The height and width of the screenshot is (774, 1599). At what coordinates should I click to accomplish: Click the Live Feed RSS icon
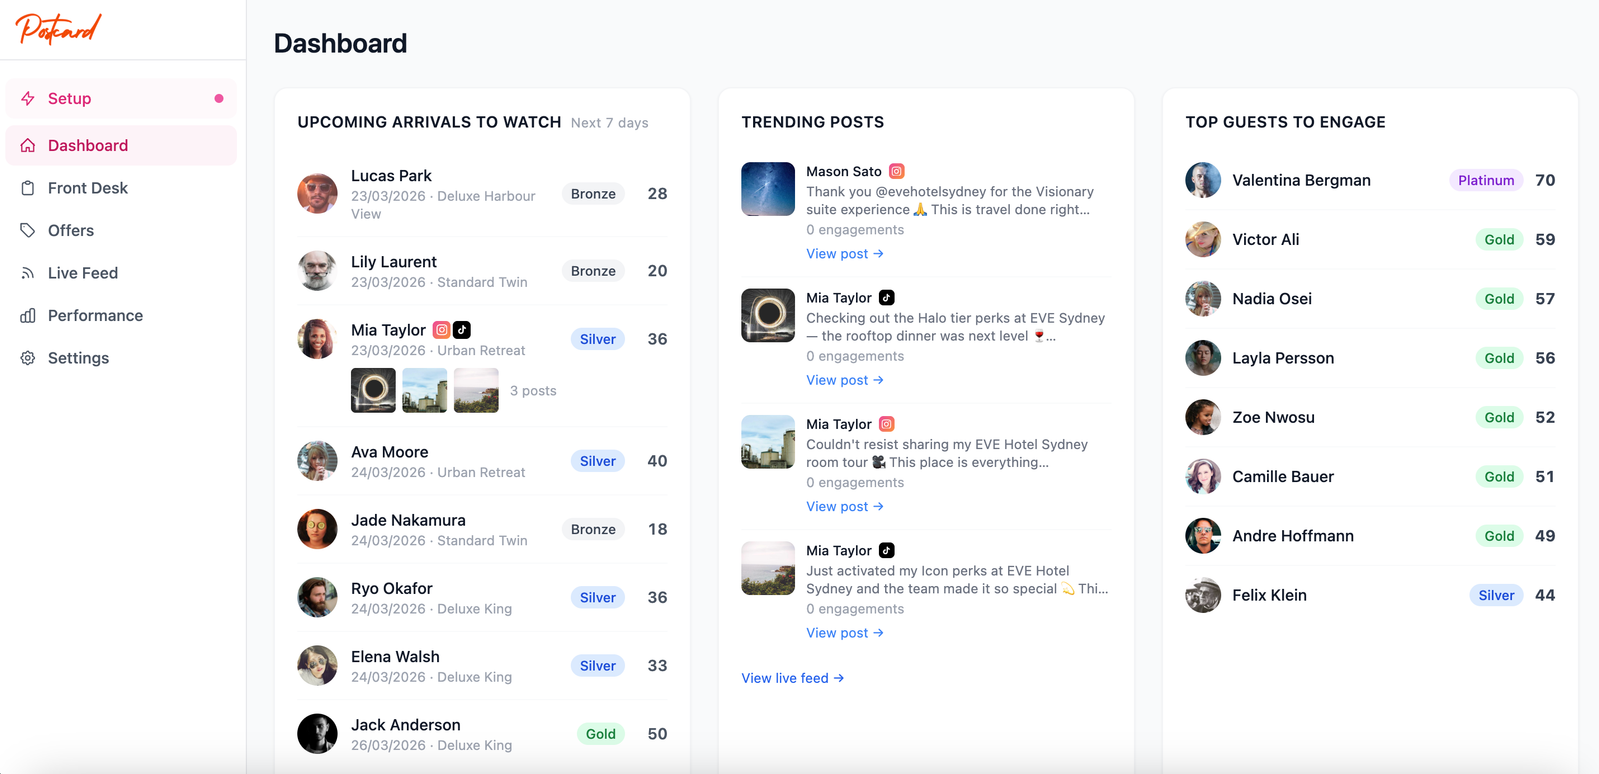(x=28, y=273)
